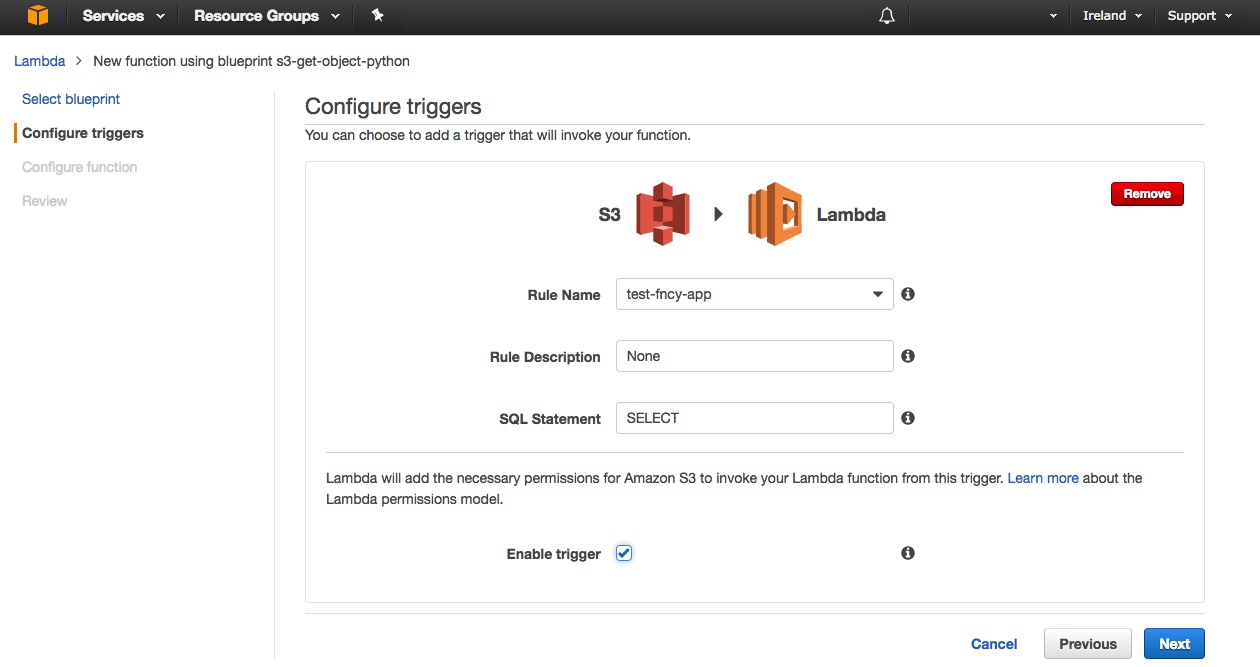Click the SQL Statement input field
The image size is (1260, 667).
point(754,418)
